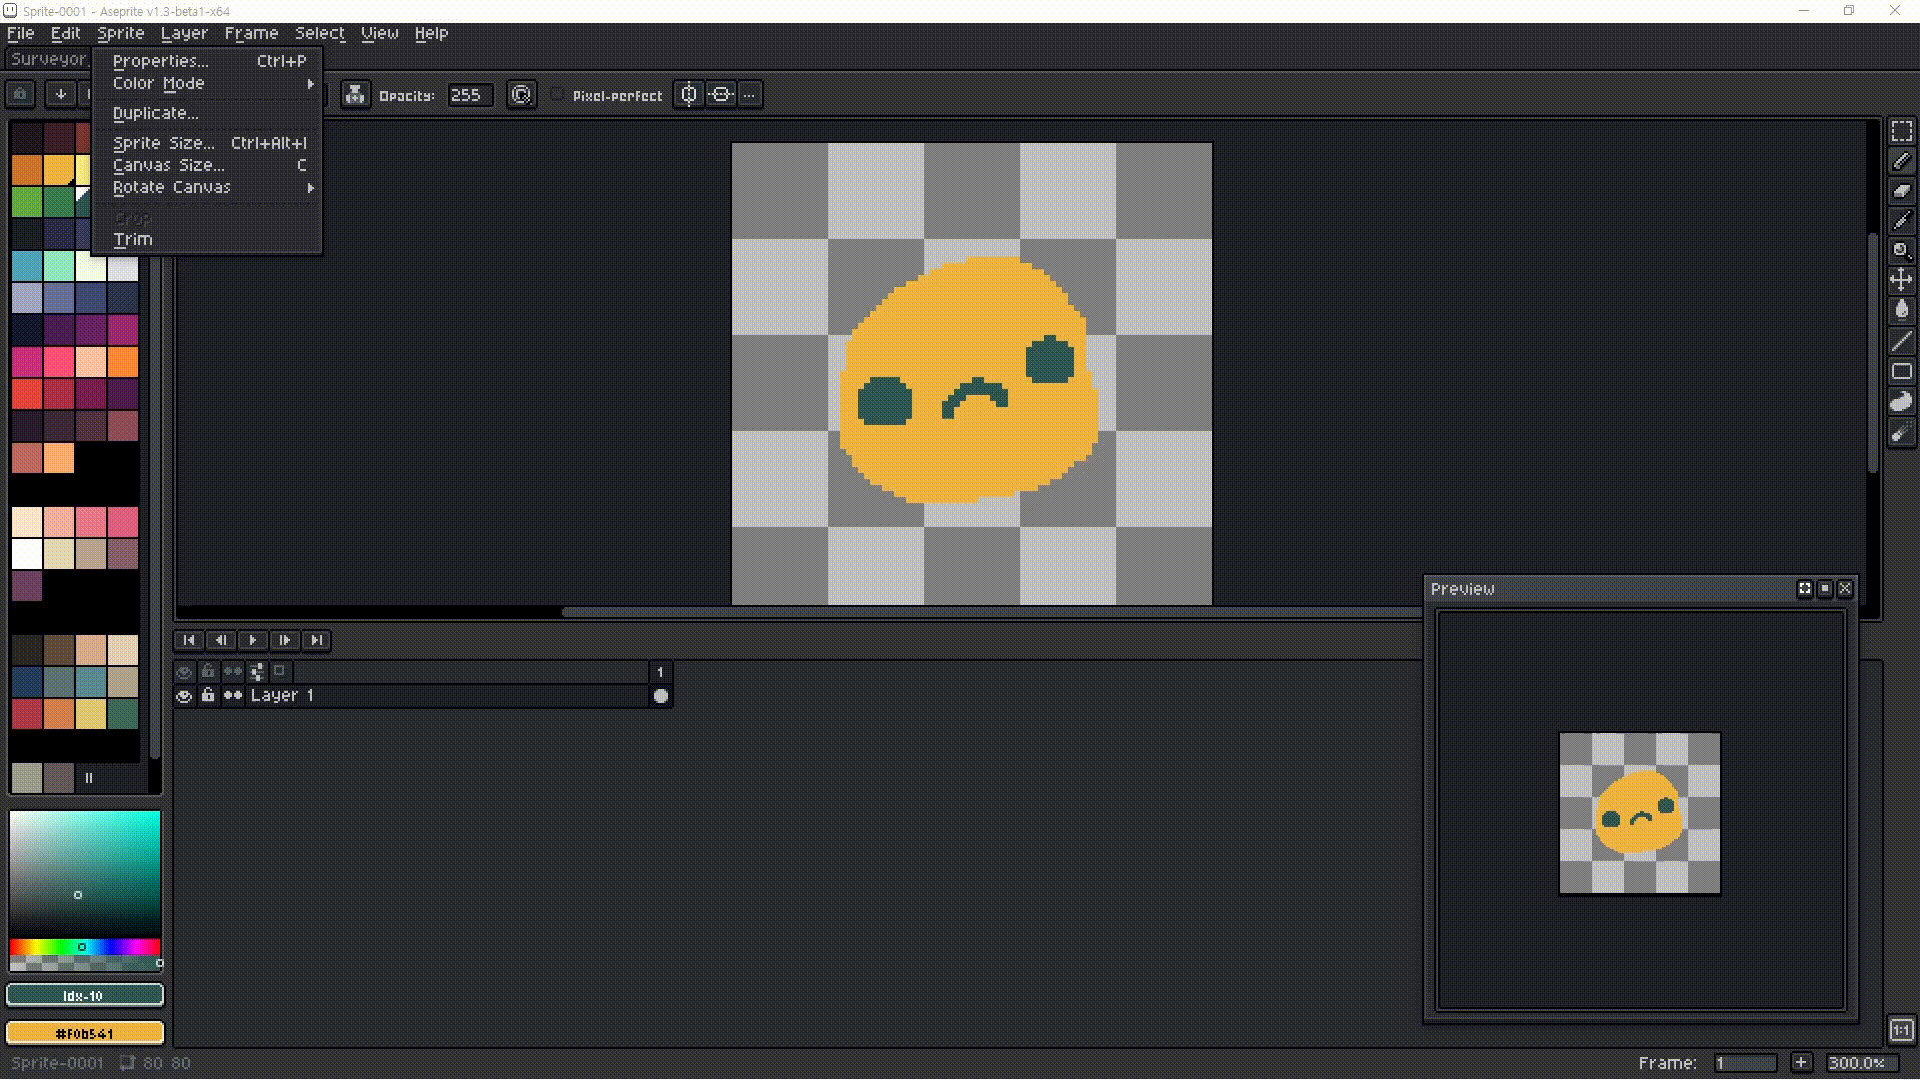Open the Layer menu

click(184, 33)
